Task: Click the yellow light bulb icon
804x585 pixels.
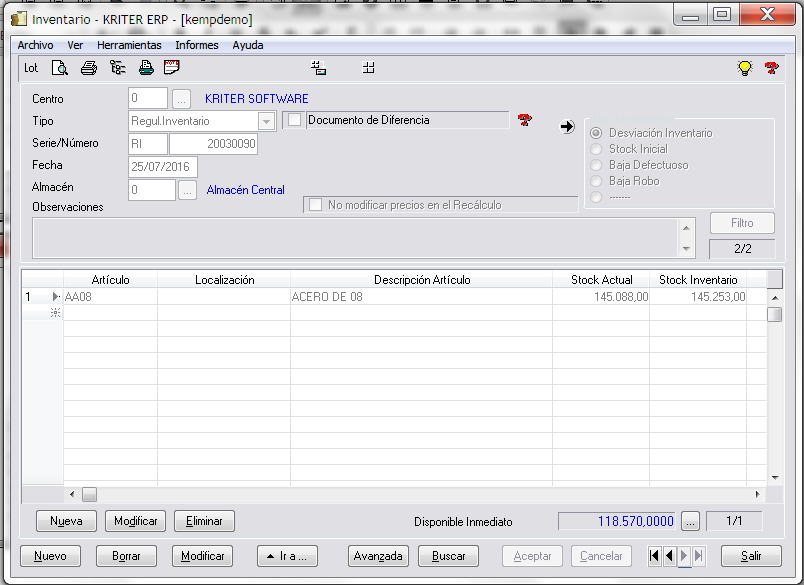Action: point(745,68)
